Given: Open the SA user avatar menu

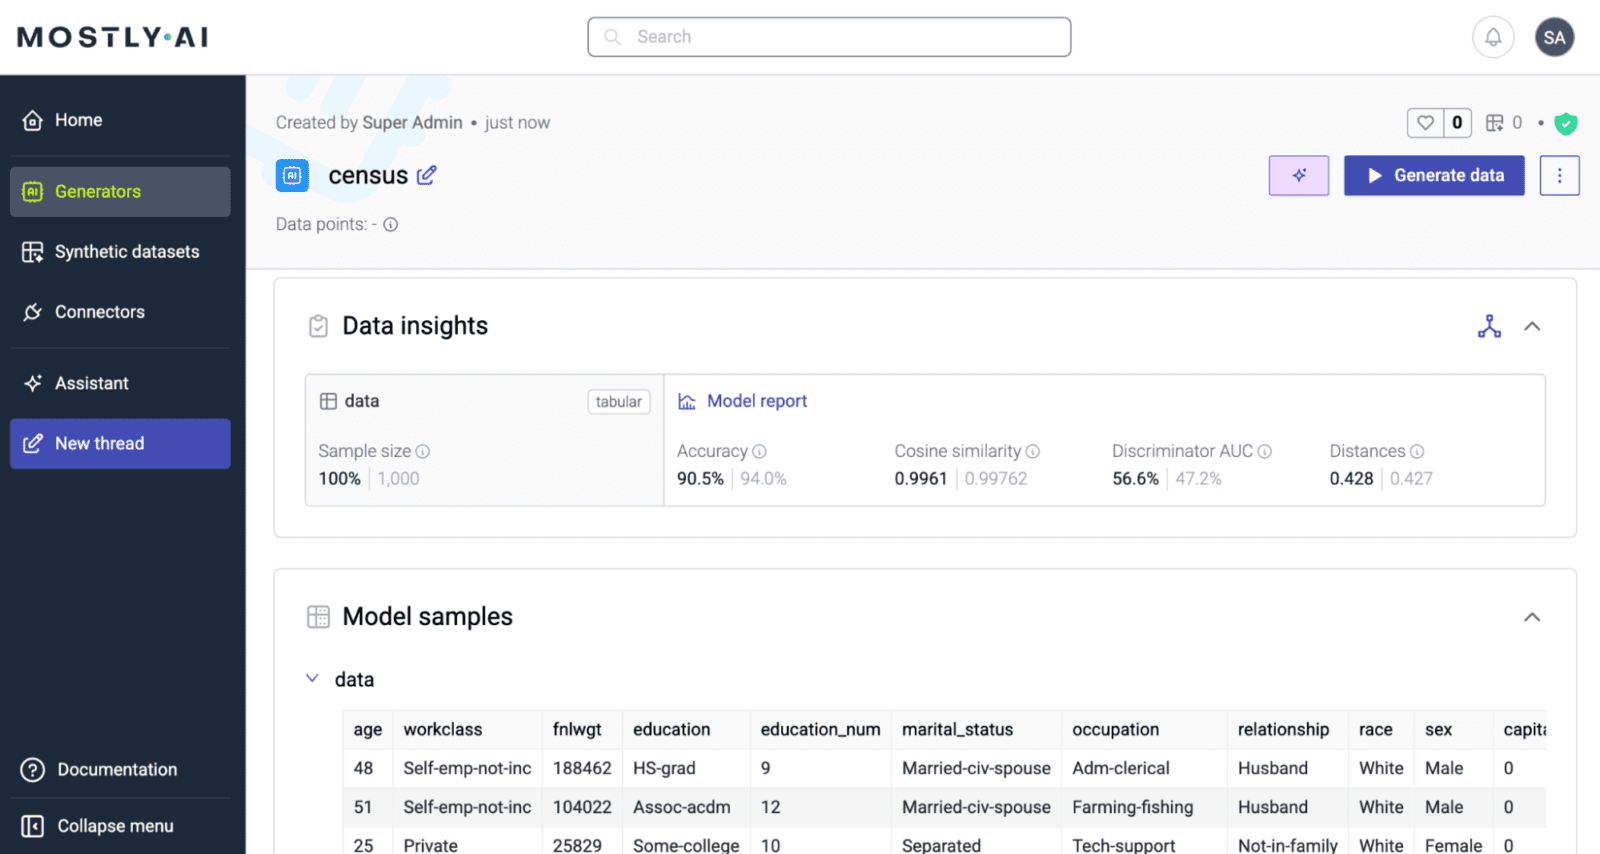Looking at the screenshot, I should click(1554, 38).
